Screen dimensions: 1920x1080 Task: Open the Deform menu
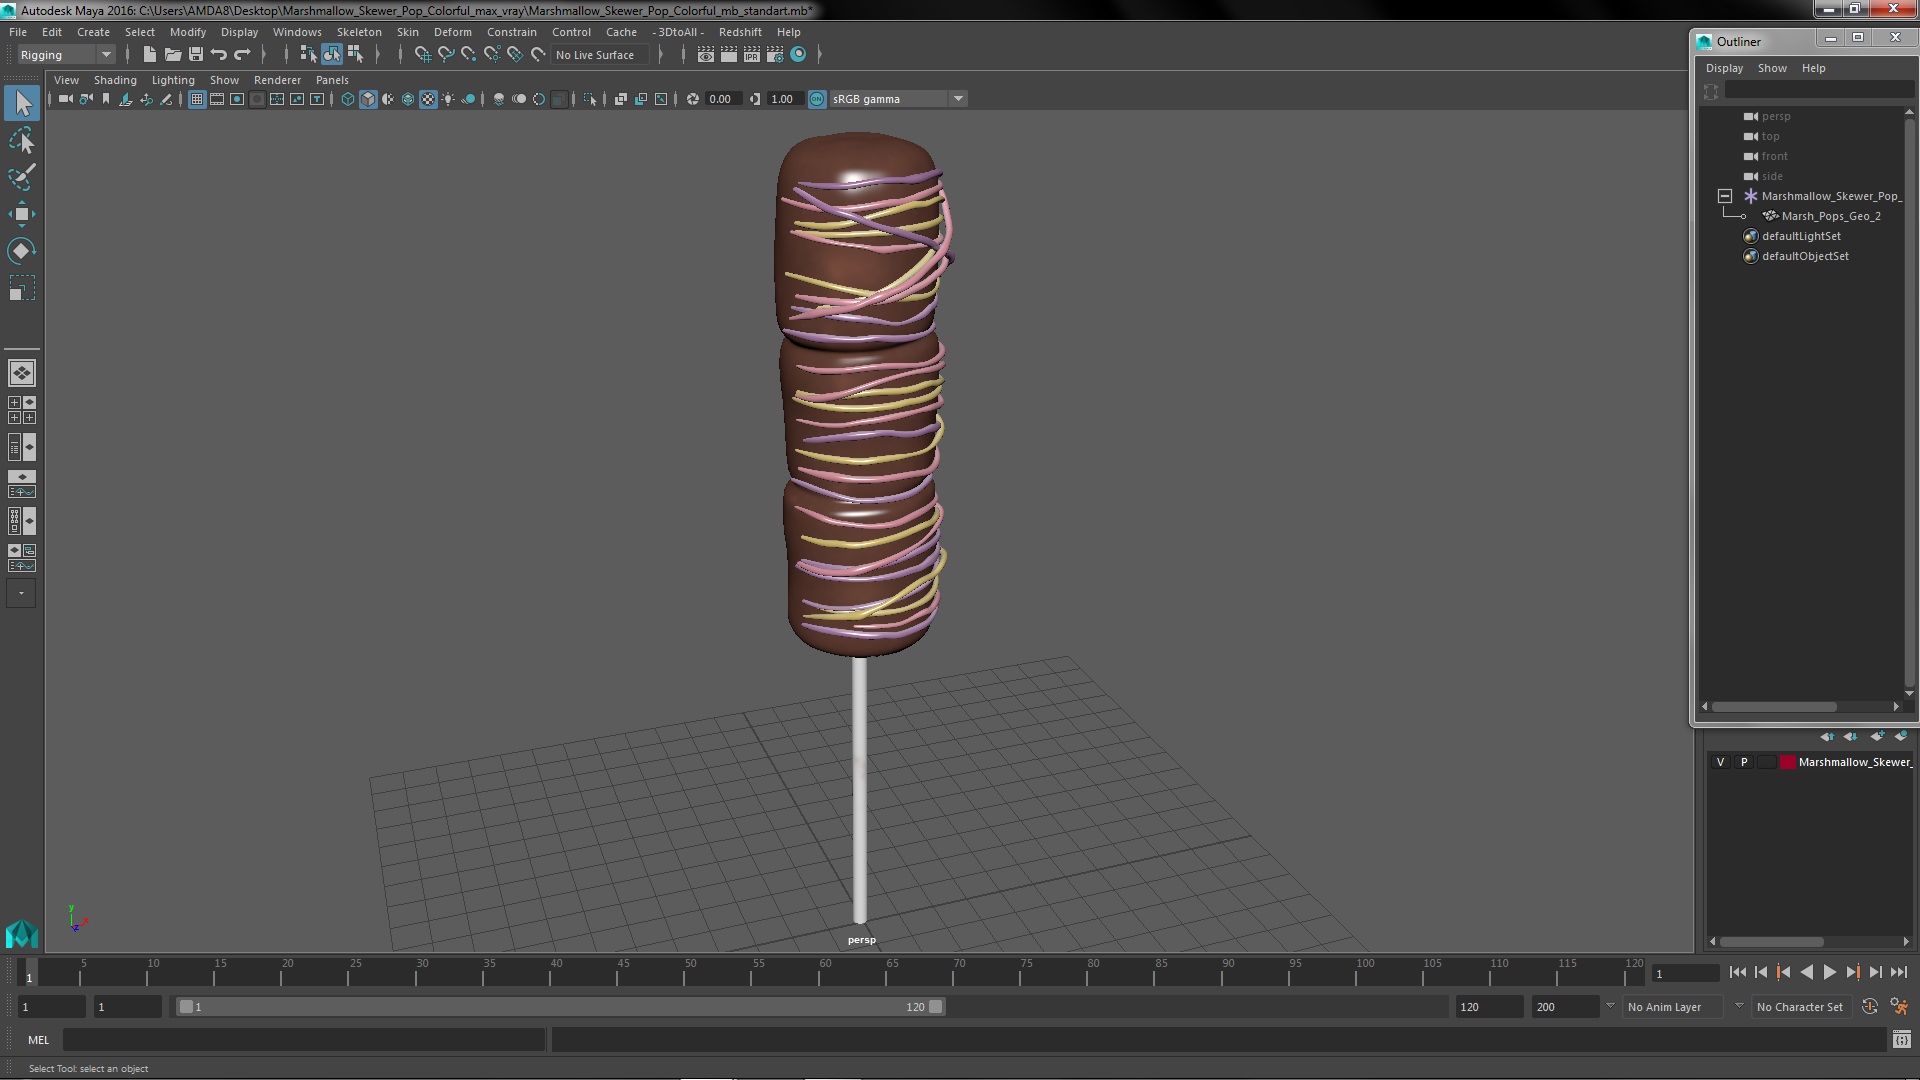452,32
